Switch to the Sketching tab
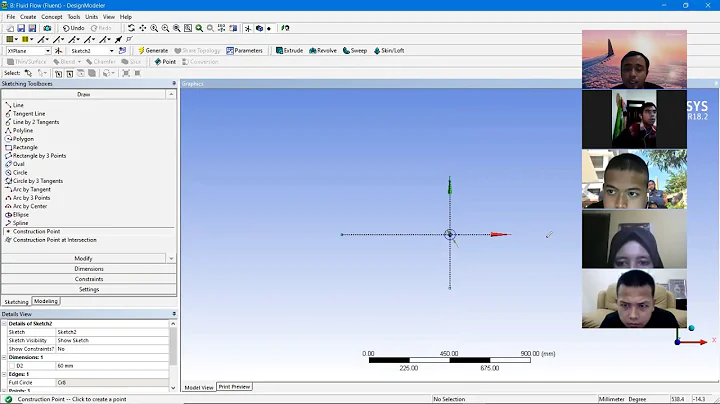This screenshot has width=720, height=404. (x=17, y=302)
